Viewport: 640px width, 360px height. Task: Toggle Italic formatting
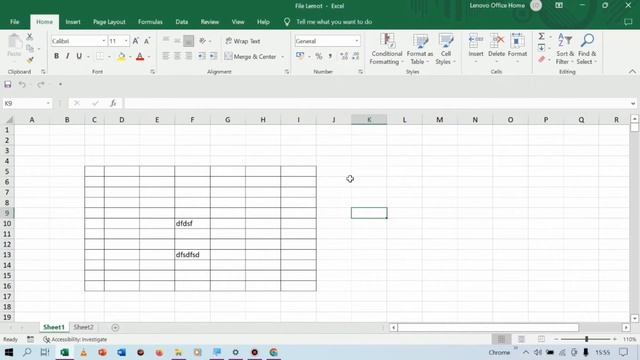pyautogui.click(x=67, y=56)
